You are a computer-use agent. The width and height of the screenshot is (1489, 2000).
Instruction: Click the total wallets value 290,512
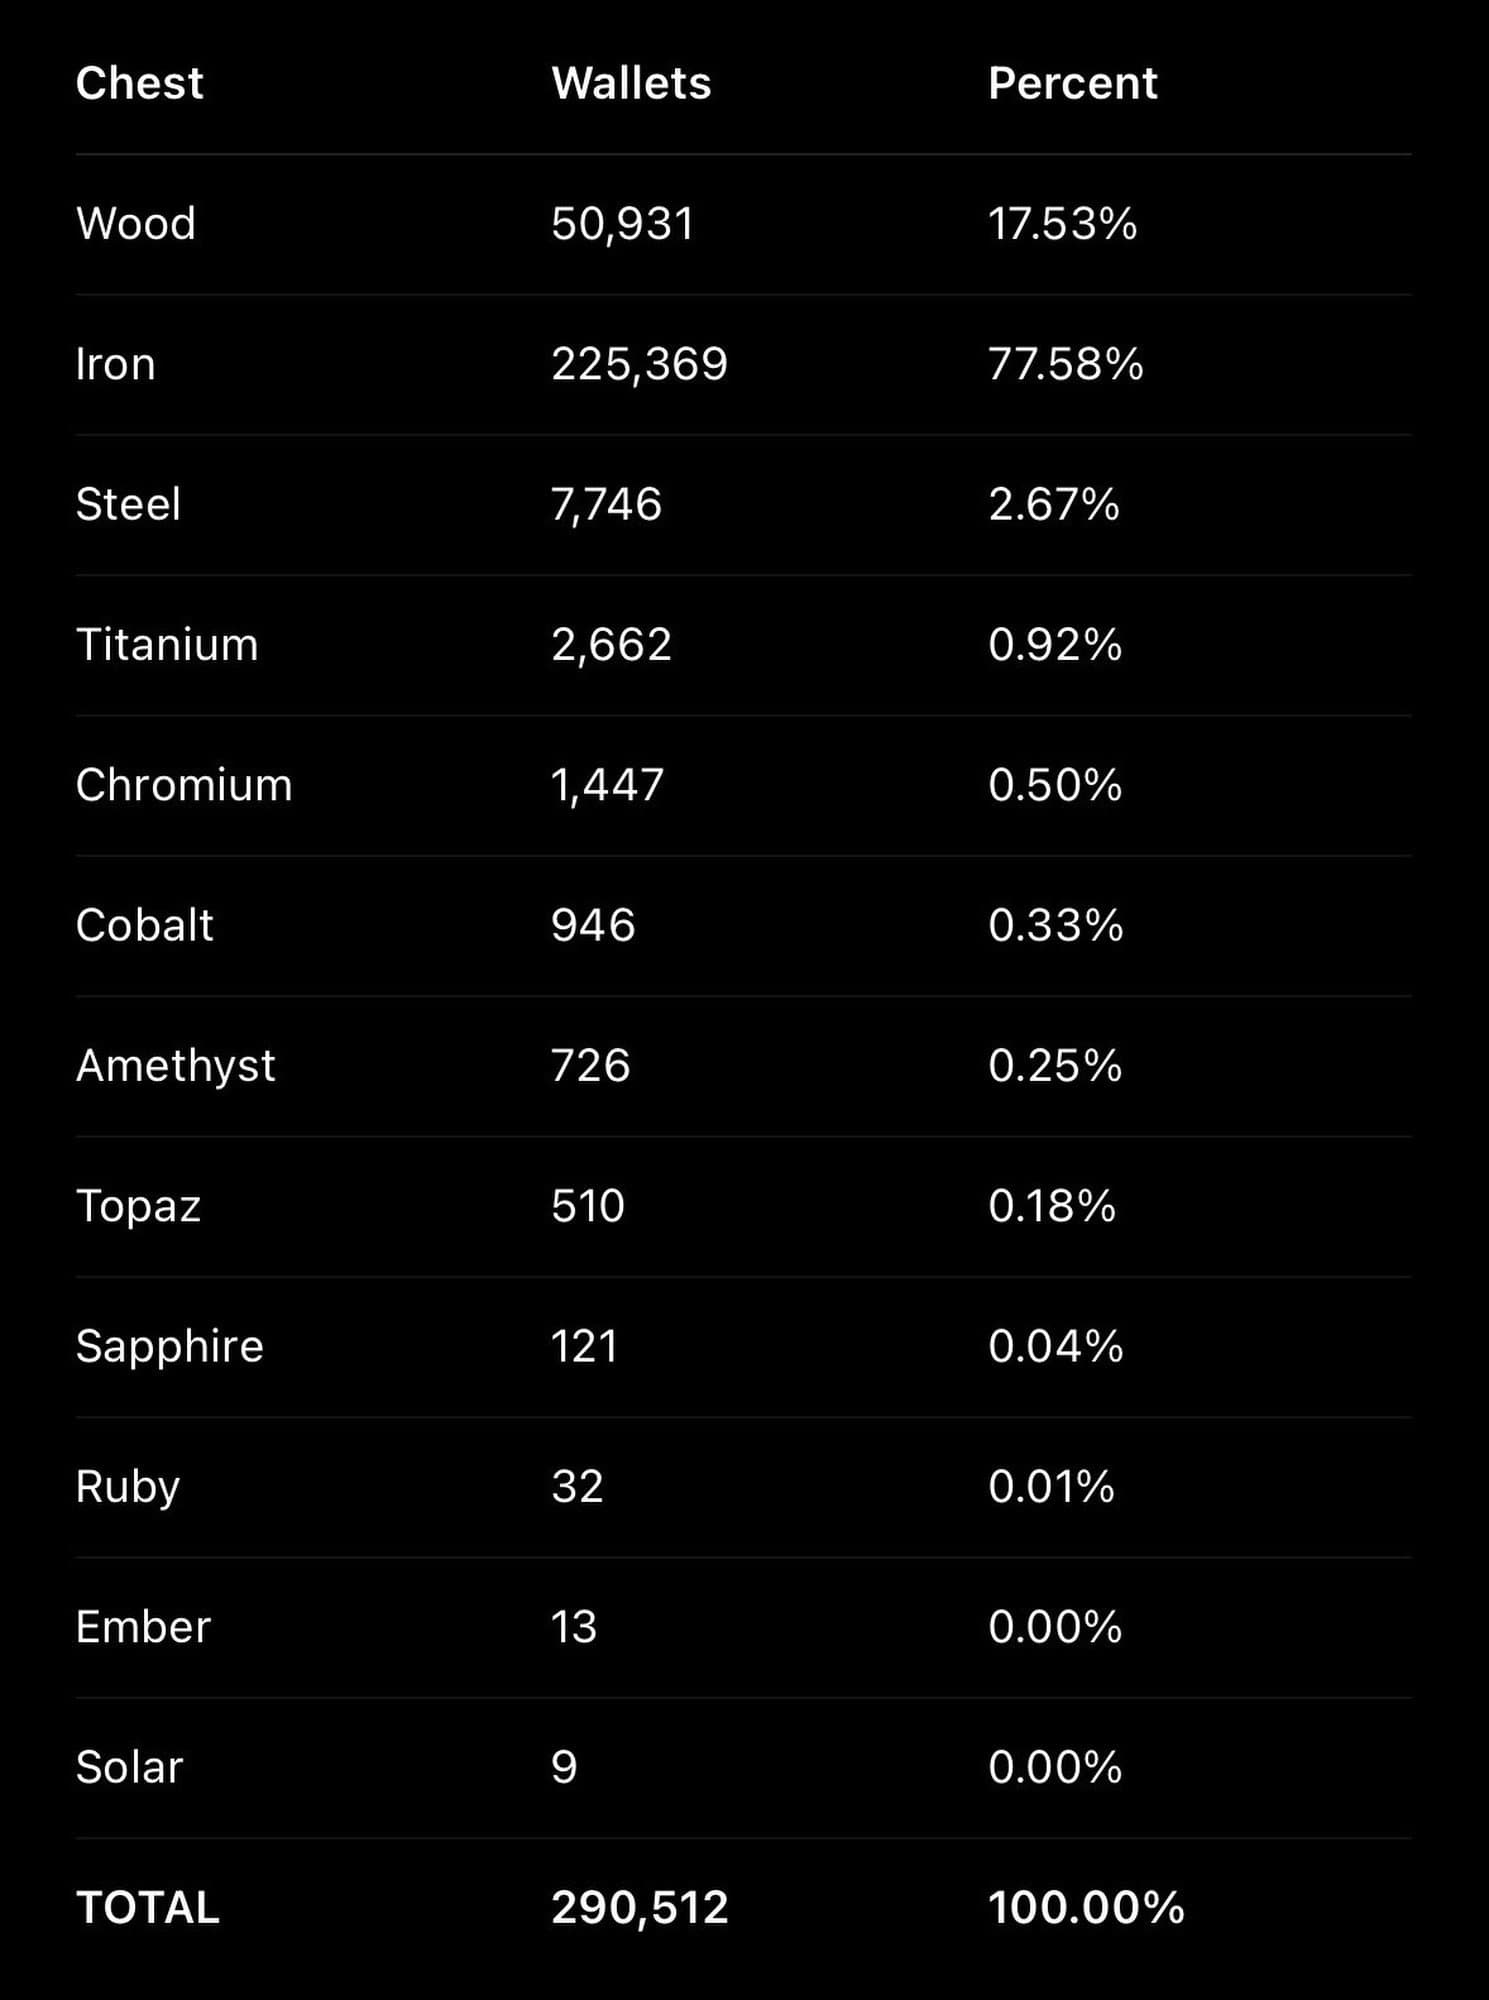[x=639, y=1908]
